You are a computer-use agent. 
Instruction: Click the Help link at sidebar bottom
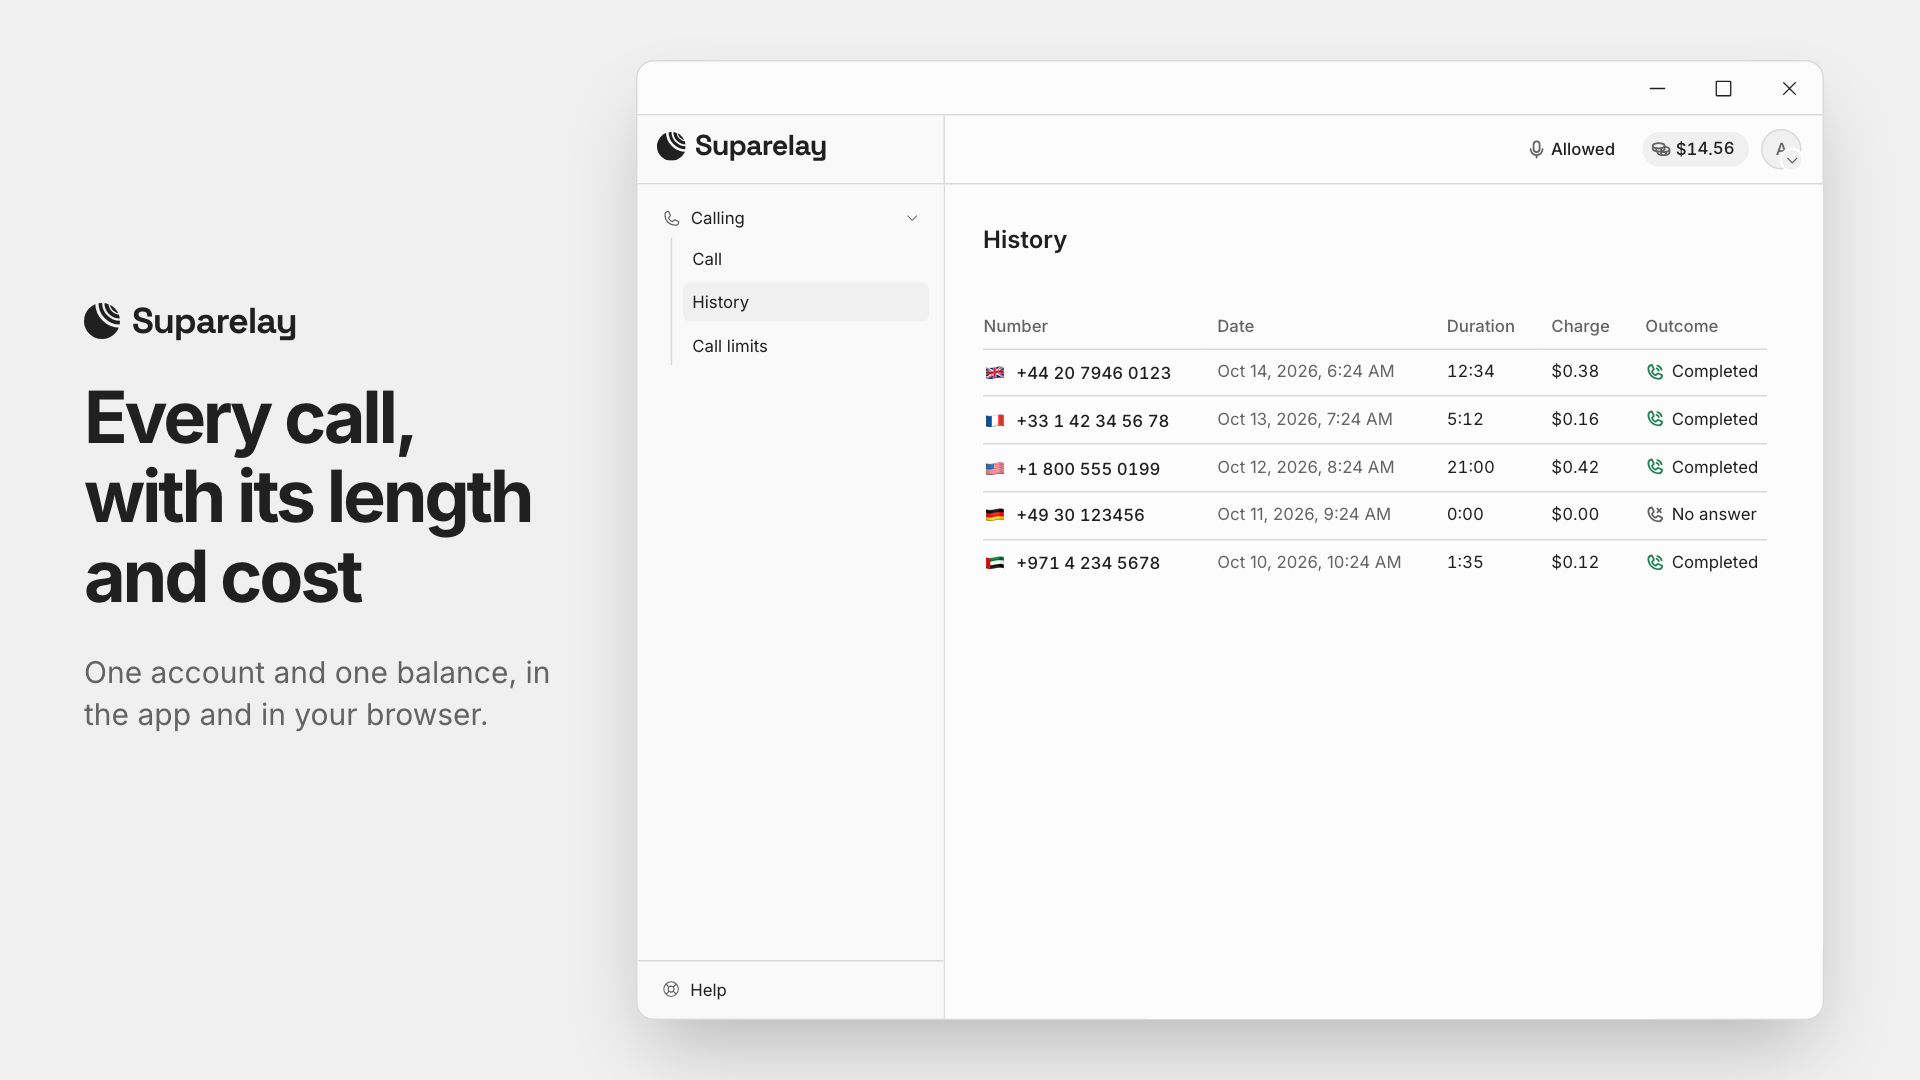click(708, 990)
